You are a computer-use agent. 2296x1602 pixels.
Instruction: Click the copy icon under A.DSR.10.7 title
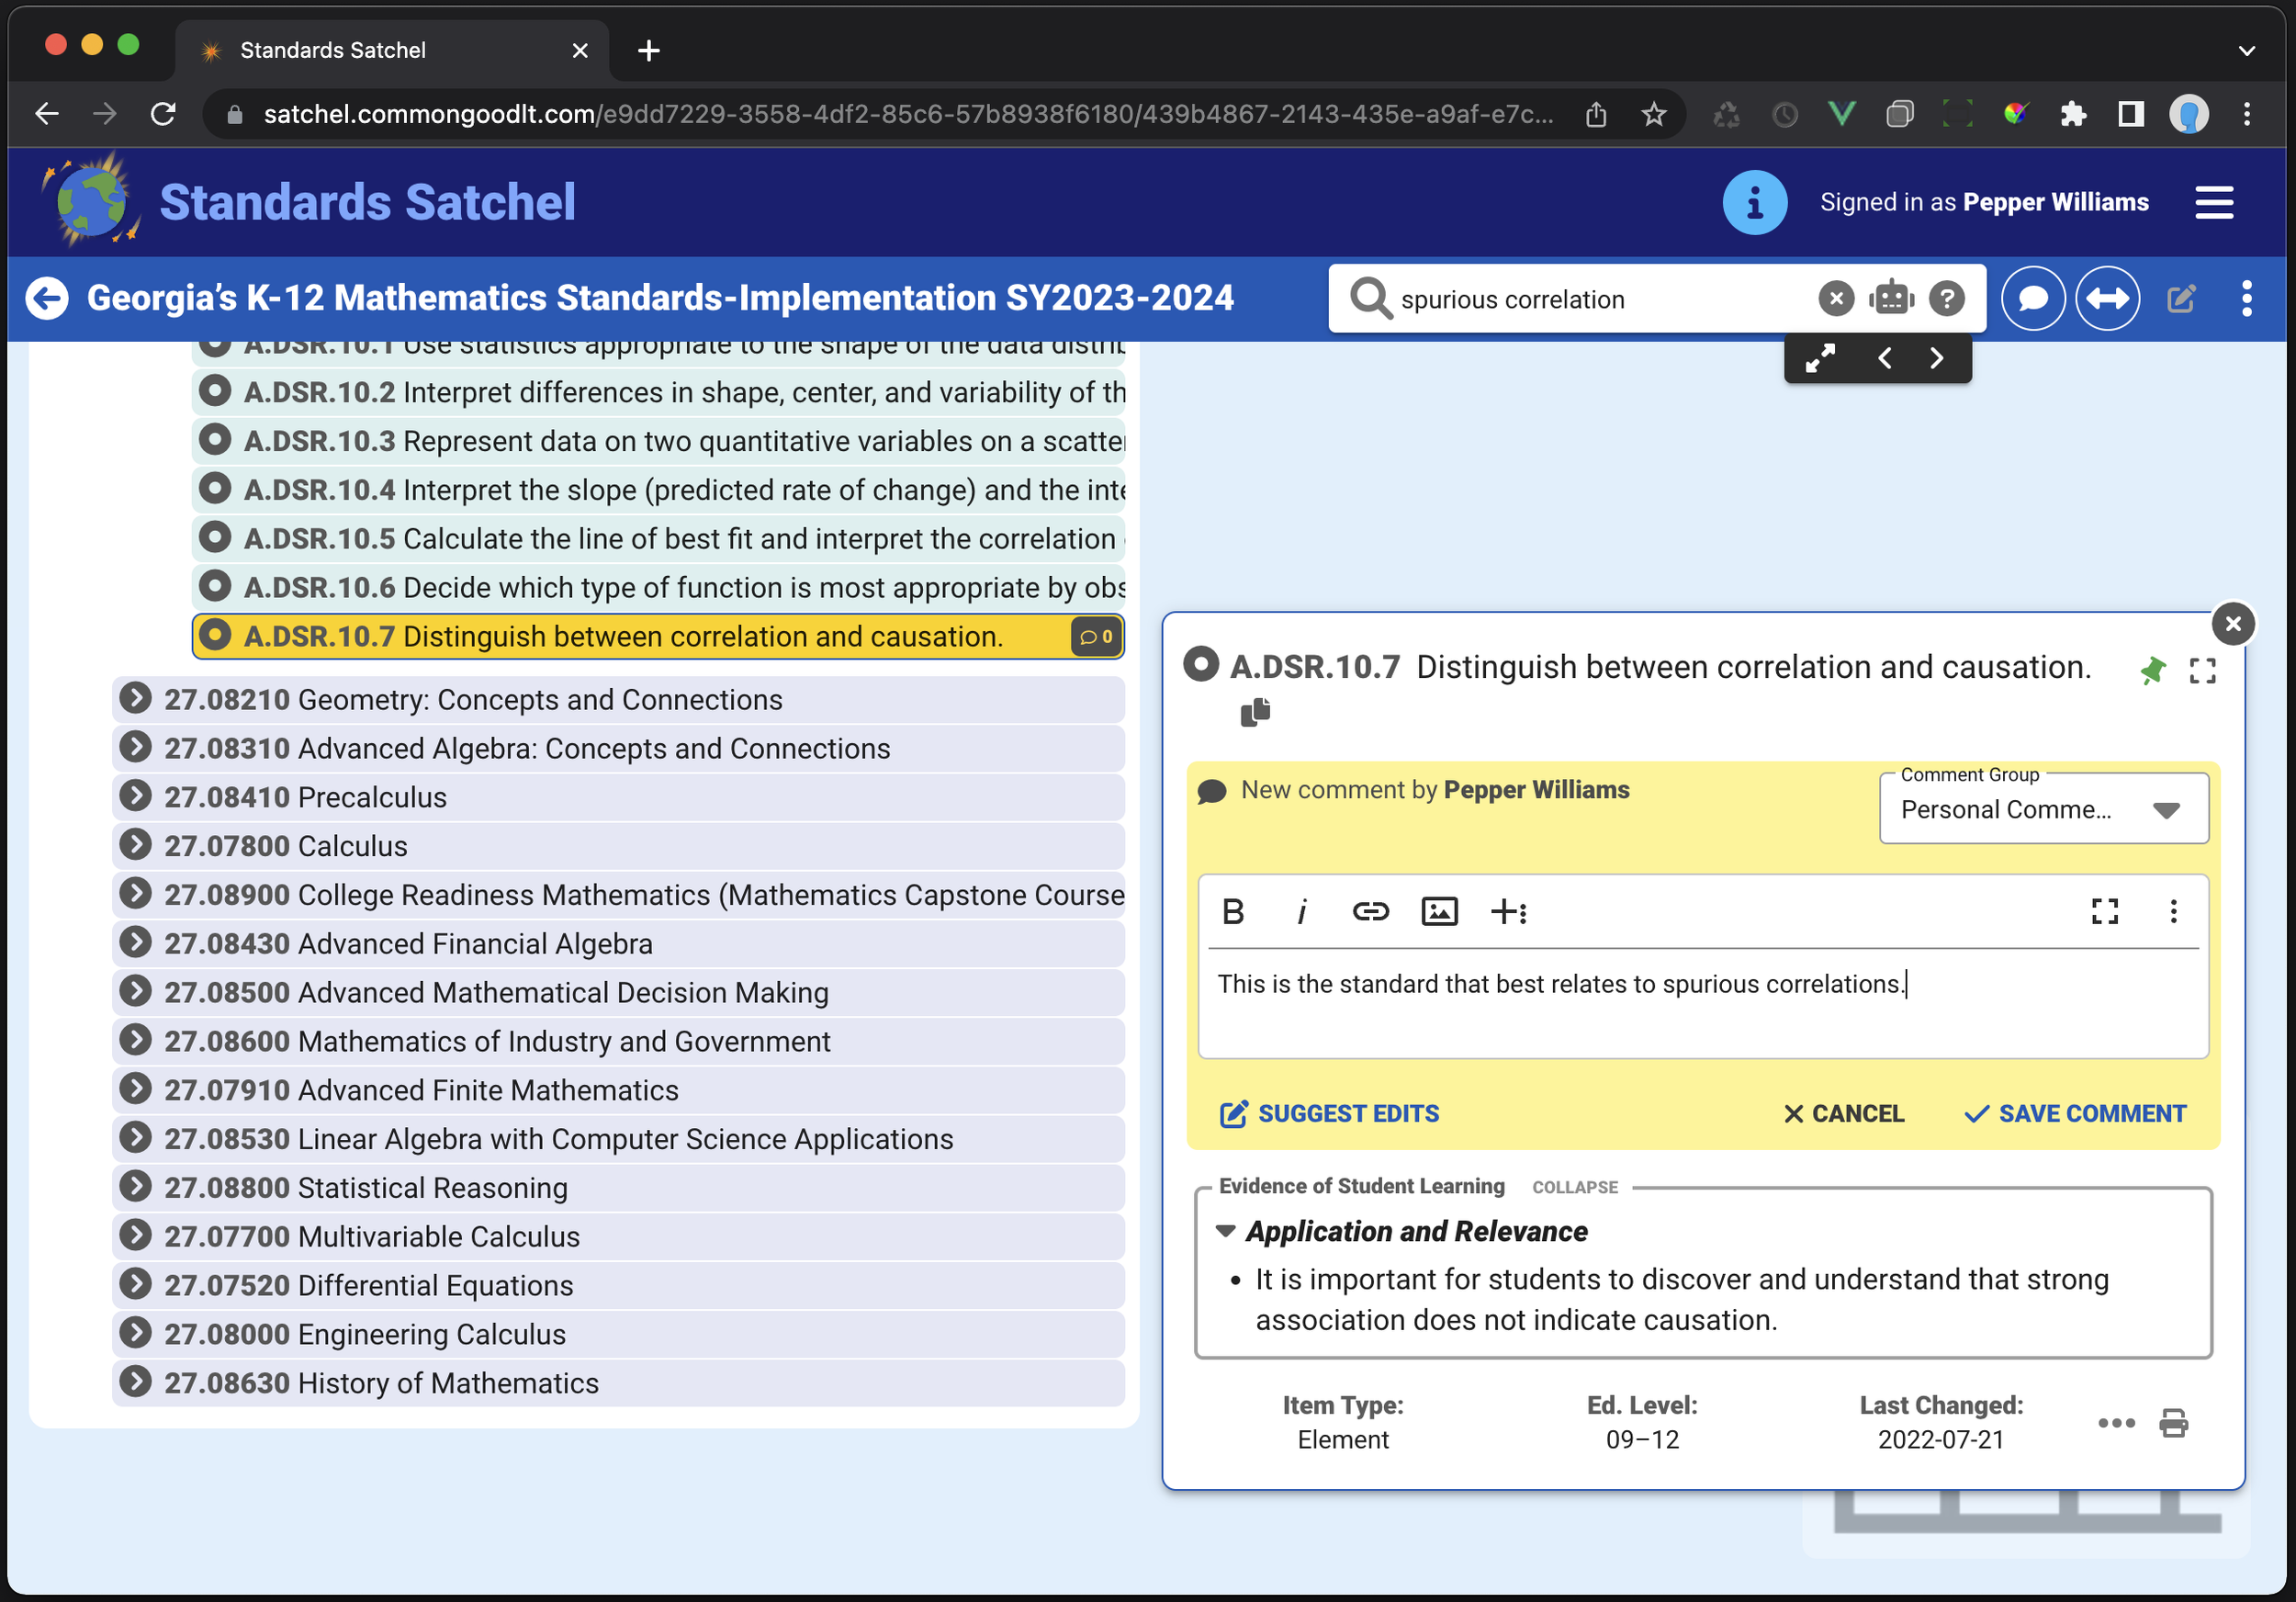[1255, 712]
